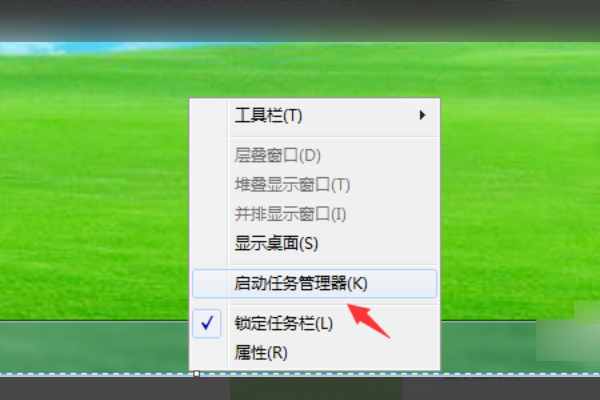Choose 堆叠显示窗口(T) from the context menu

(315, 185)
